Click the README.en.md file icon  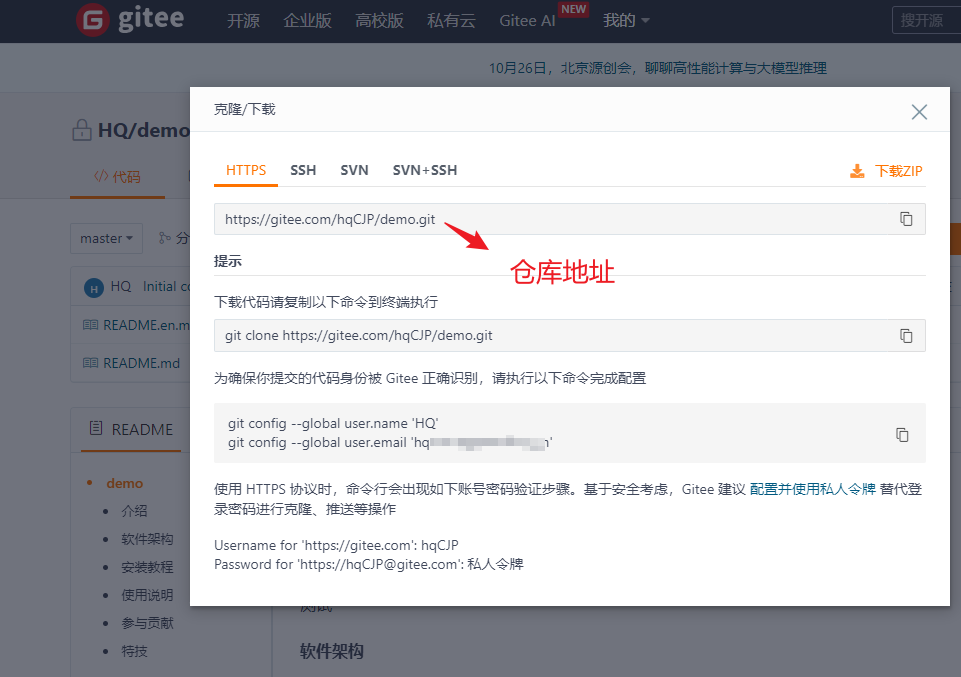tap(90, 325)
